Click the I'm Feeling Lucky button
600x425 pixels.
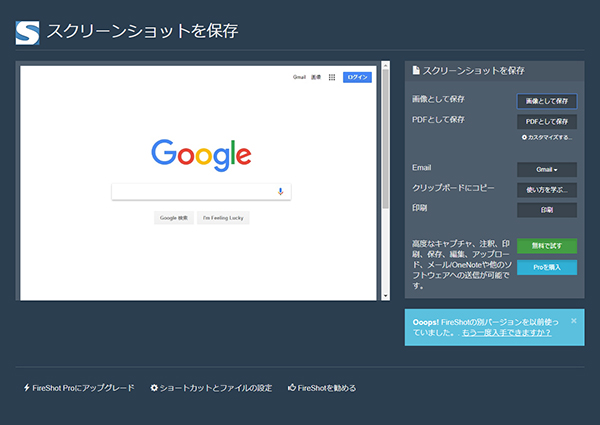click(x=223, y=218)
